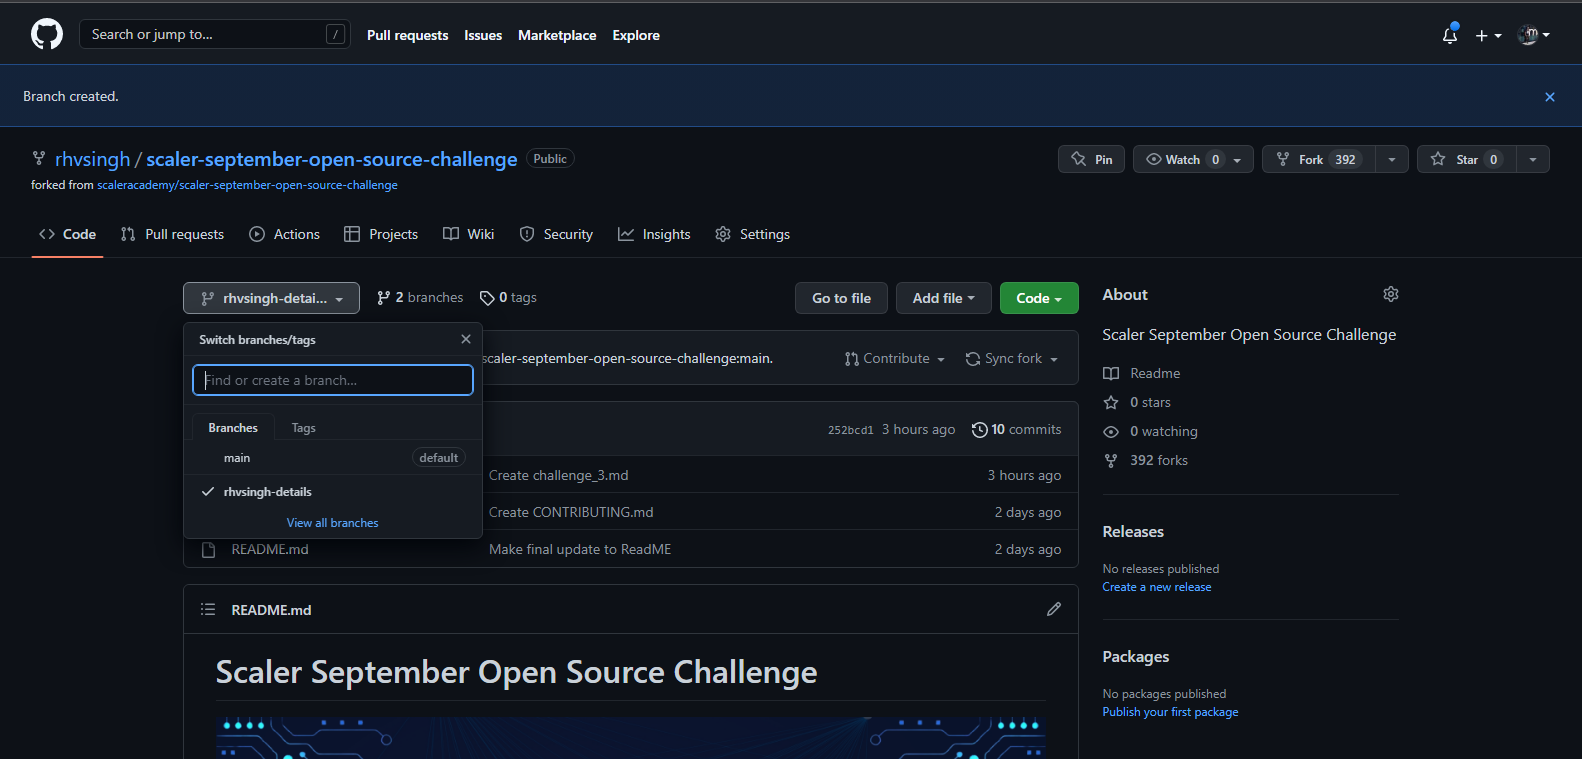1582x759 pixels.
Task: Open the Contribute dropdown
Action: coord(894,359)
